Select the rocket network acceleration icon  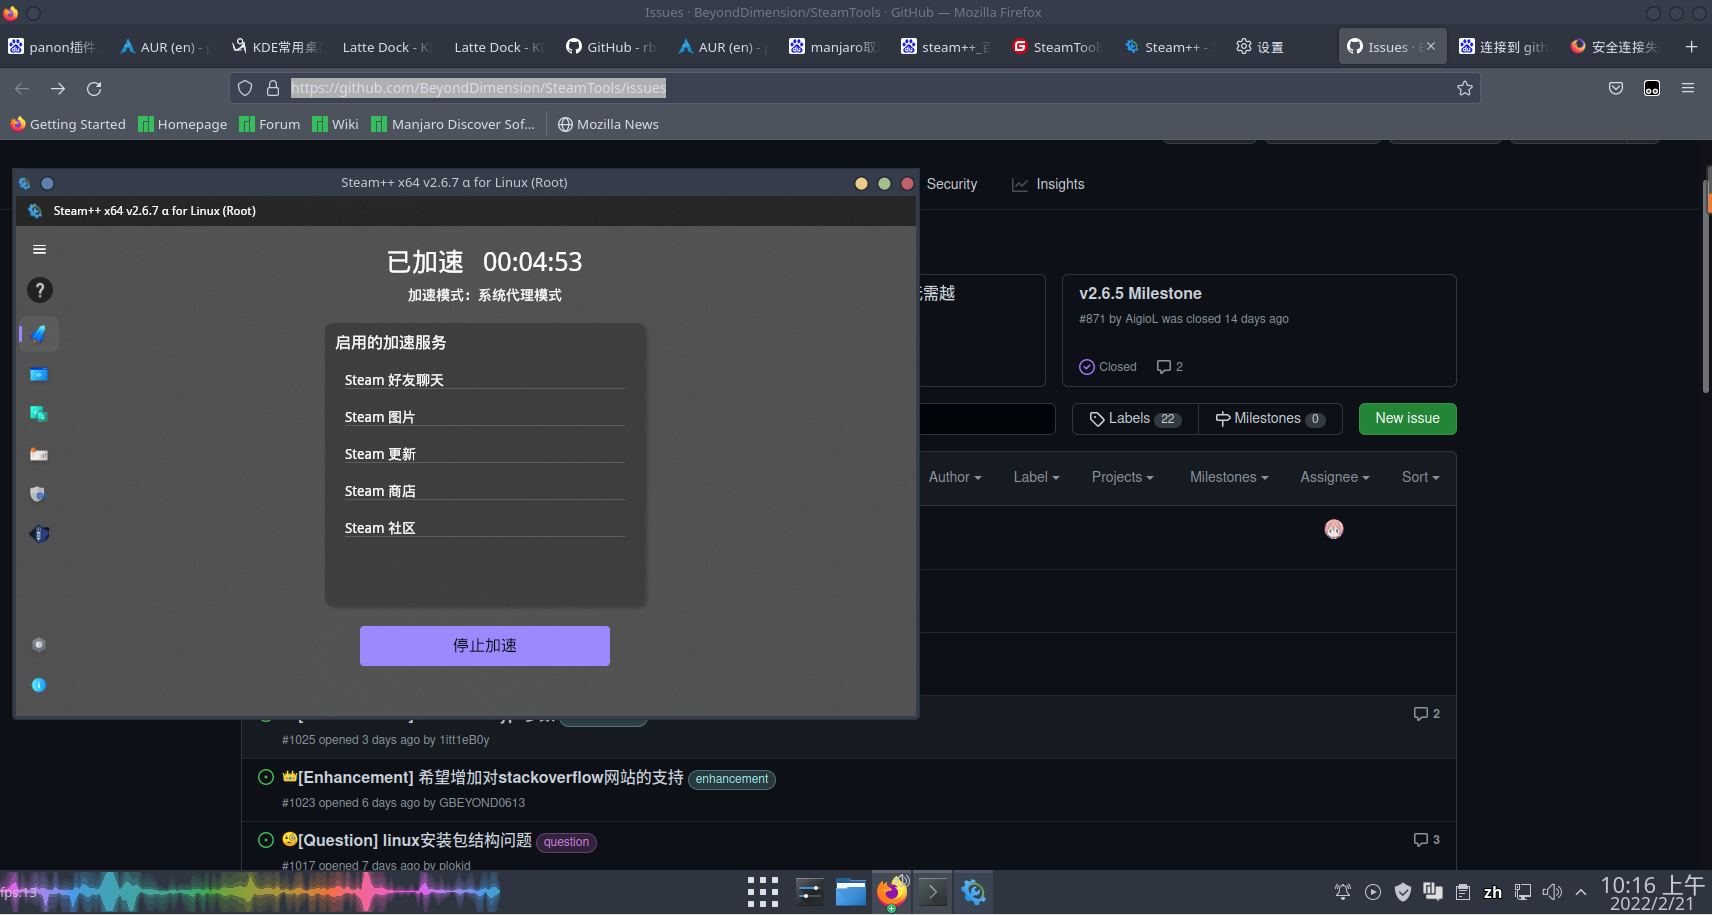39,334
